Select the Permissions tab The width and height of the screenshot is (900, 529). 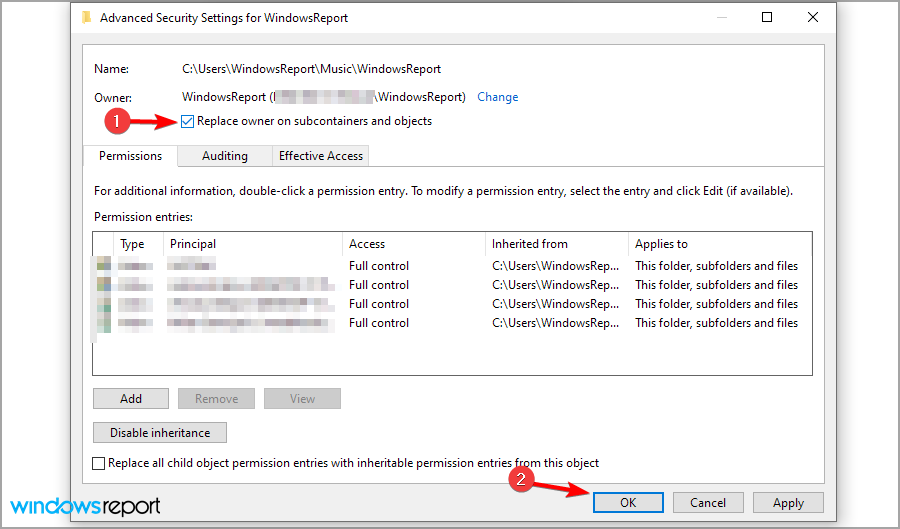point(130,156)
